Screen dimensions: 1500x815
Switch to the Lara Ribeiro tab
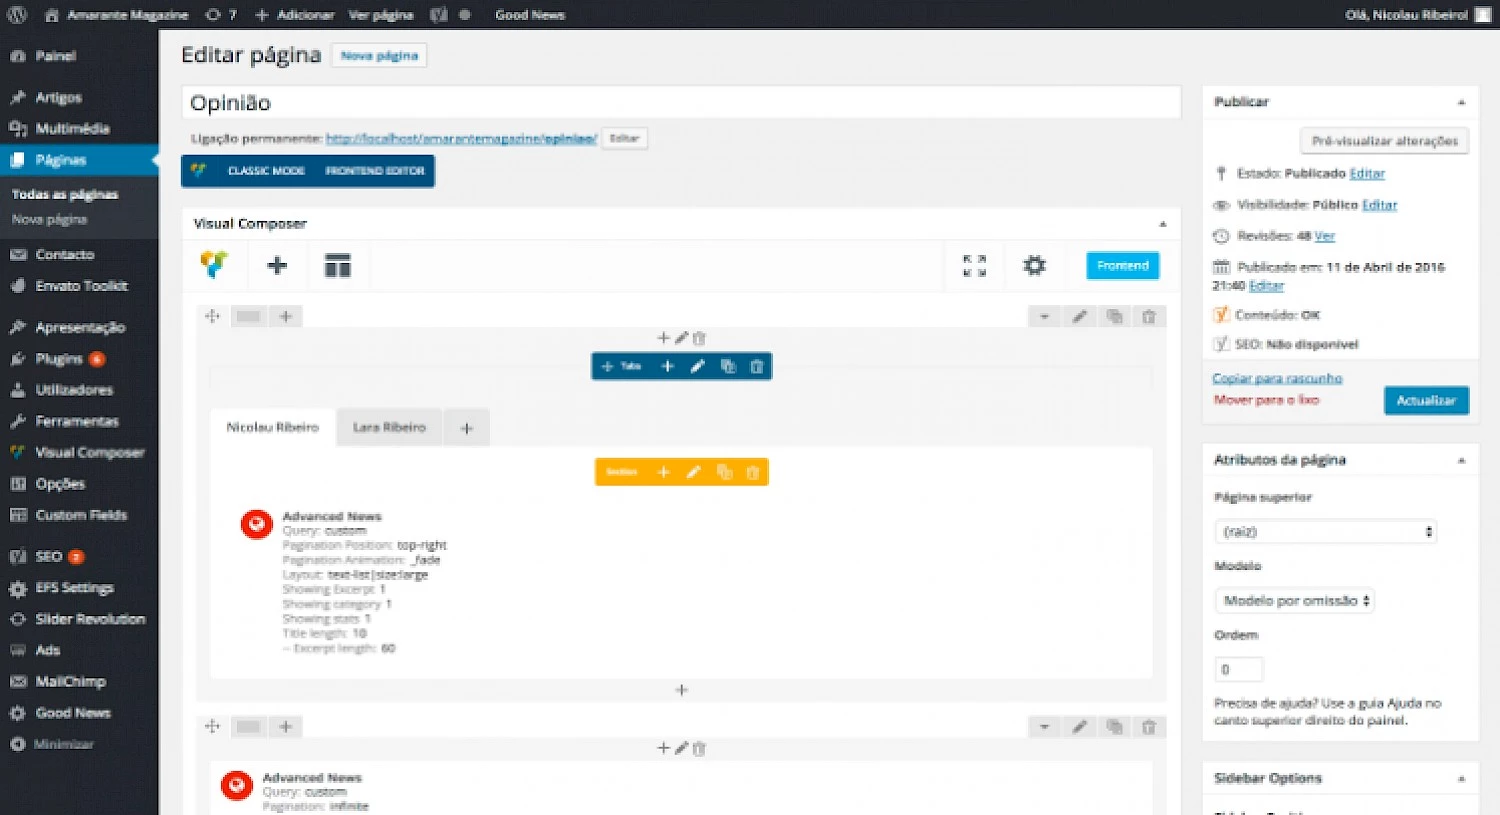(389, 428)
